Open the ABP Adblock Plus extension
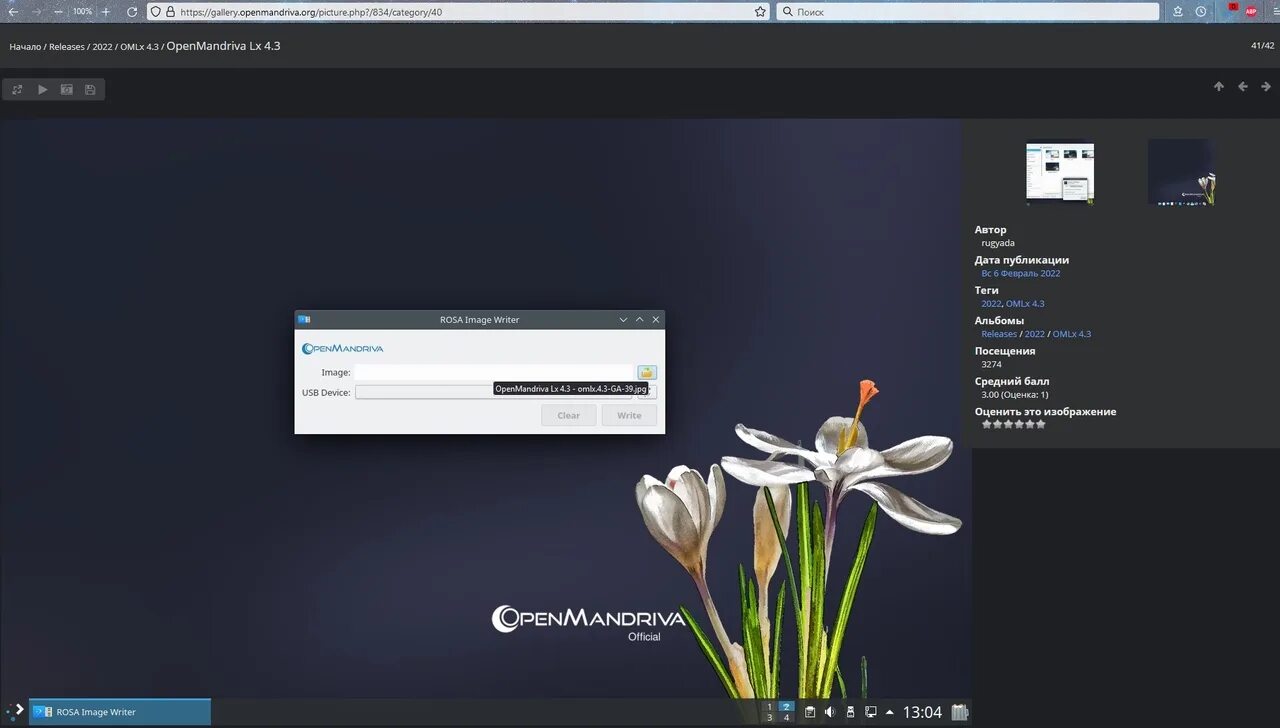1280x728 pixels. tap(1251, 11)
